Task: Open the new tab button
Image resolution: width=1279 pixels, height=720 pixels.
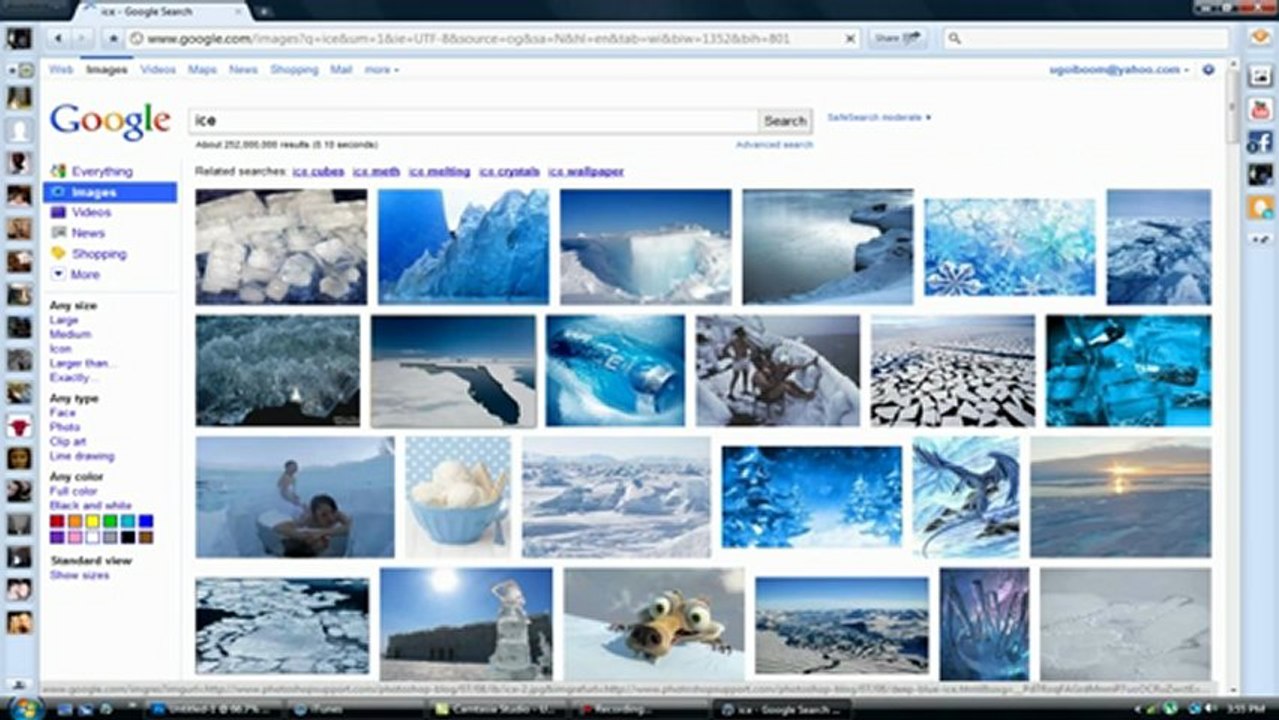Action: (265, 11)
